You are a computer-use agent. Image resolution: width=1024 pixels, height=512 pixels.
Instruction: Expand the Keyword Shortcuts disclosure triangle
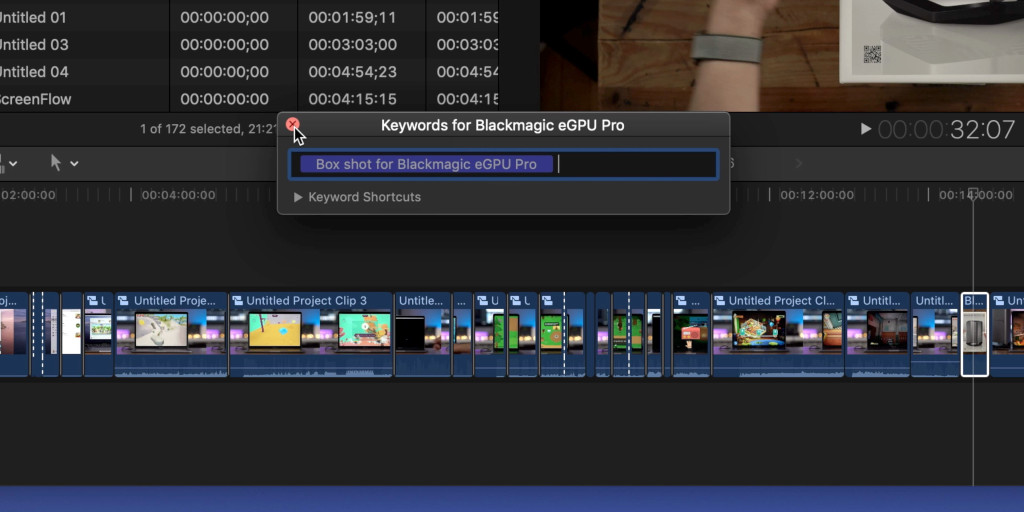tap(298, 197)
